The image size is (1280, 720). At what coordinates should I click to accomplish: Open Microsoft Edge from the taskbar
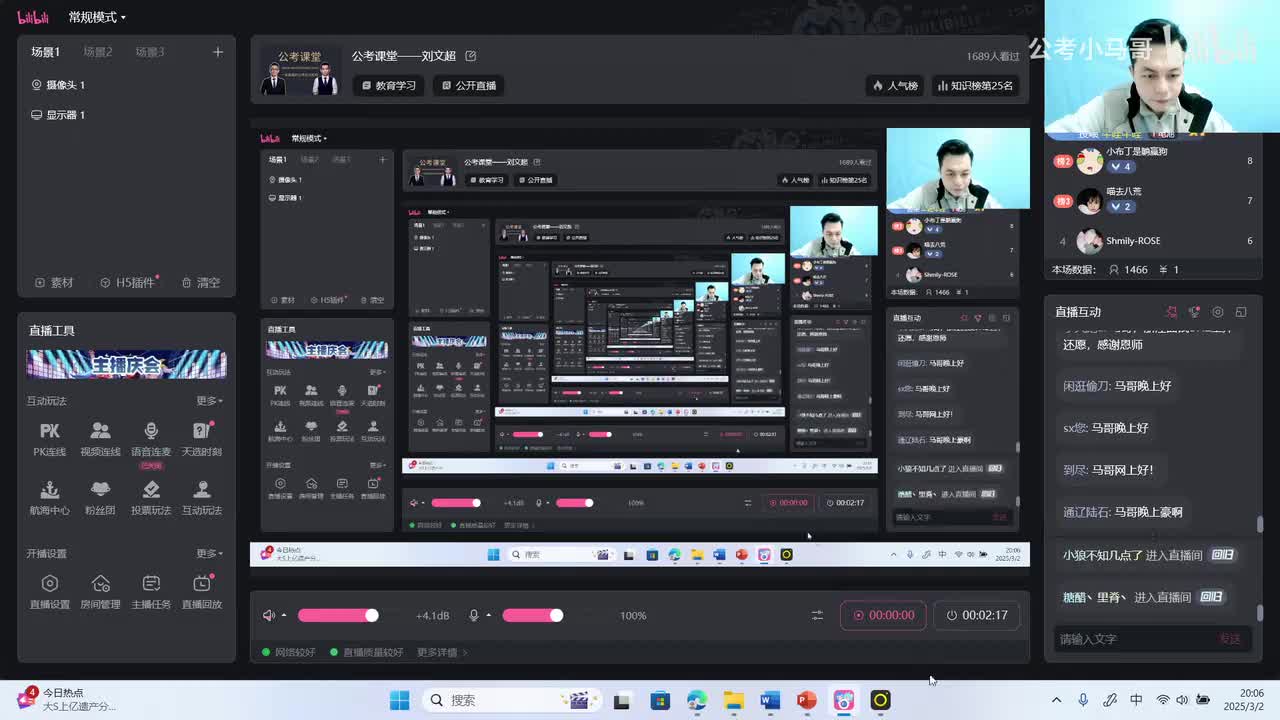point(696,700)
